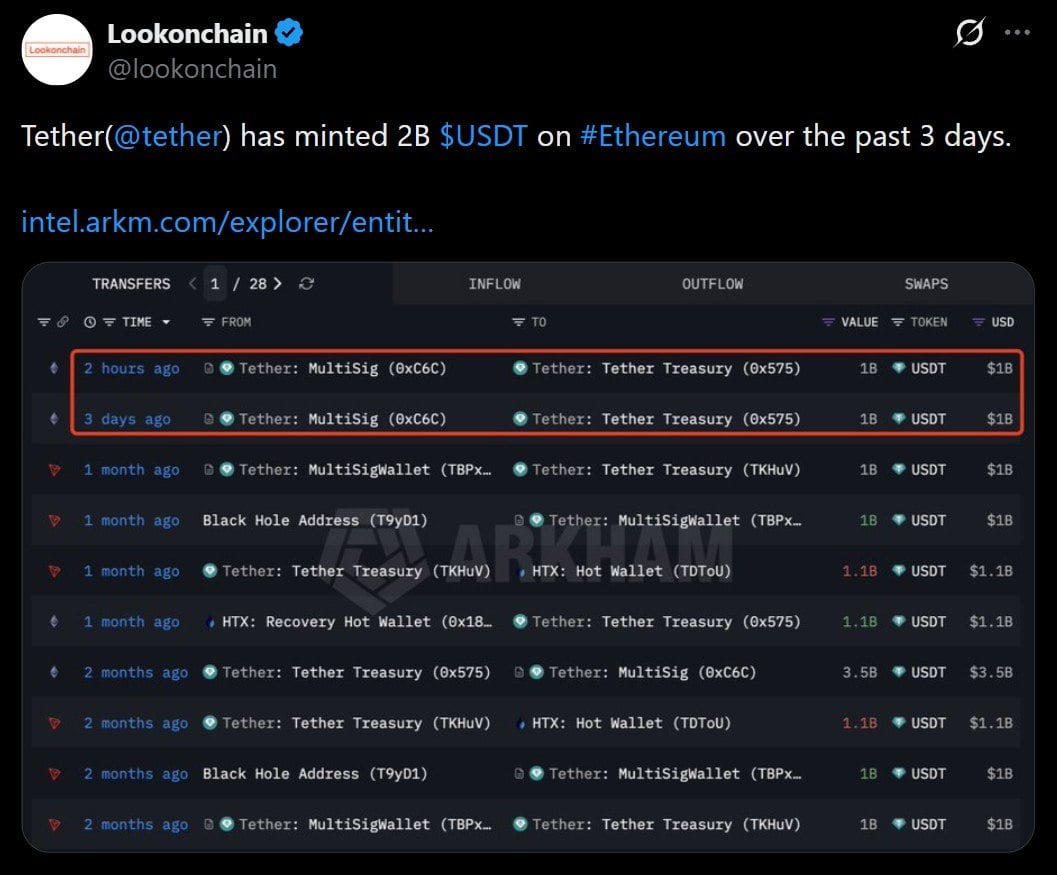Open the TIME sort dropdown arrow
1057x875 pixels.
(166, 322)
